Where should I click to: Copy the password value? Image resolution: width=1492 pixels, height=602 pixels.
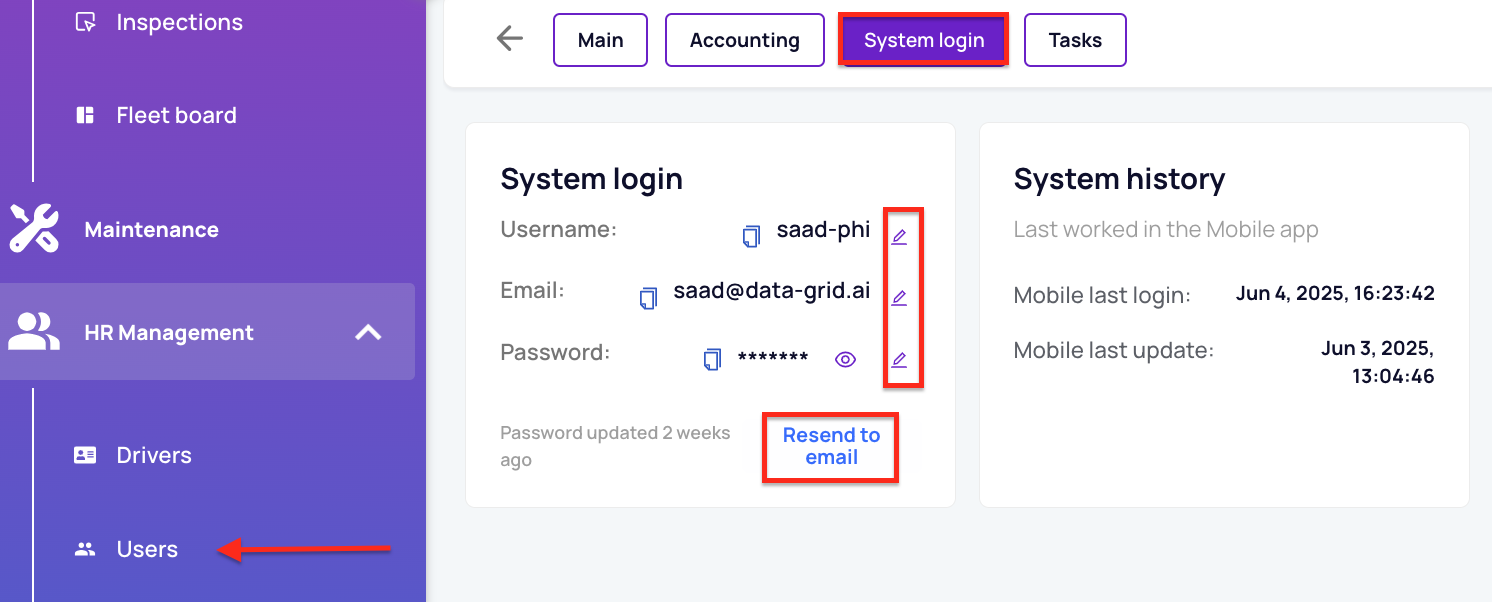pos(712,360)
